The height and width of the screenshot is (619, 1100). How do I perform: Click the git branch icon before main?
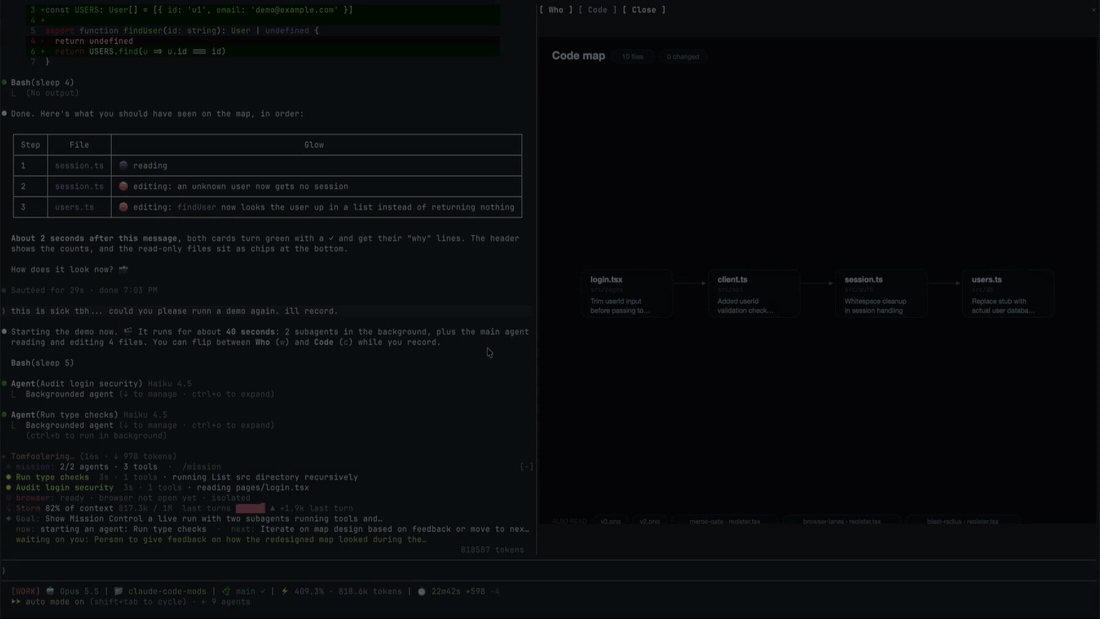[226, 592]
